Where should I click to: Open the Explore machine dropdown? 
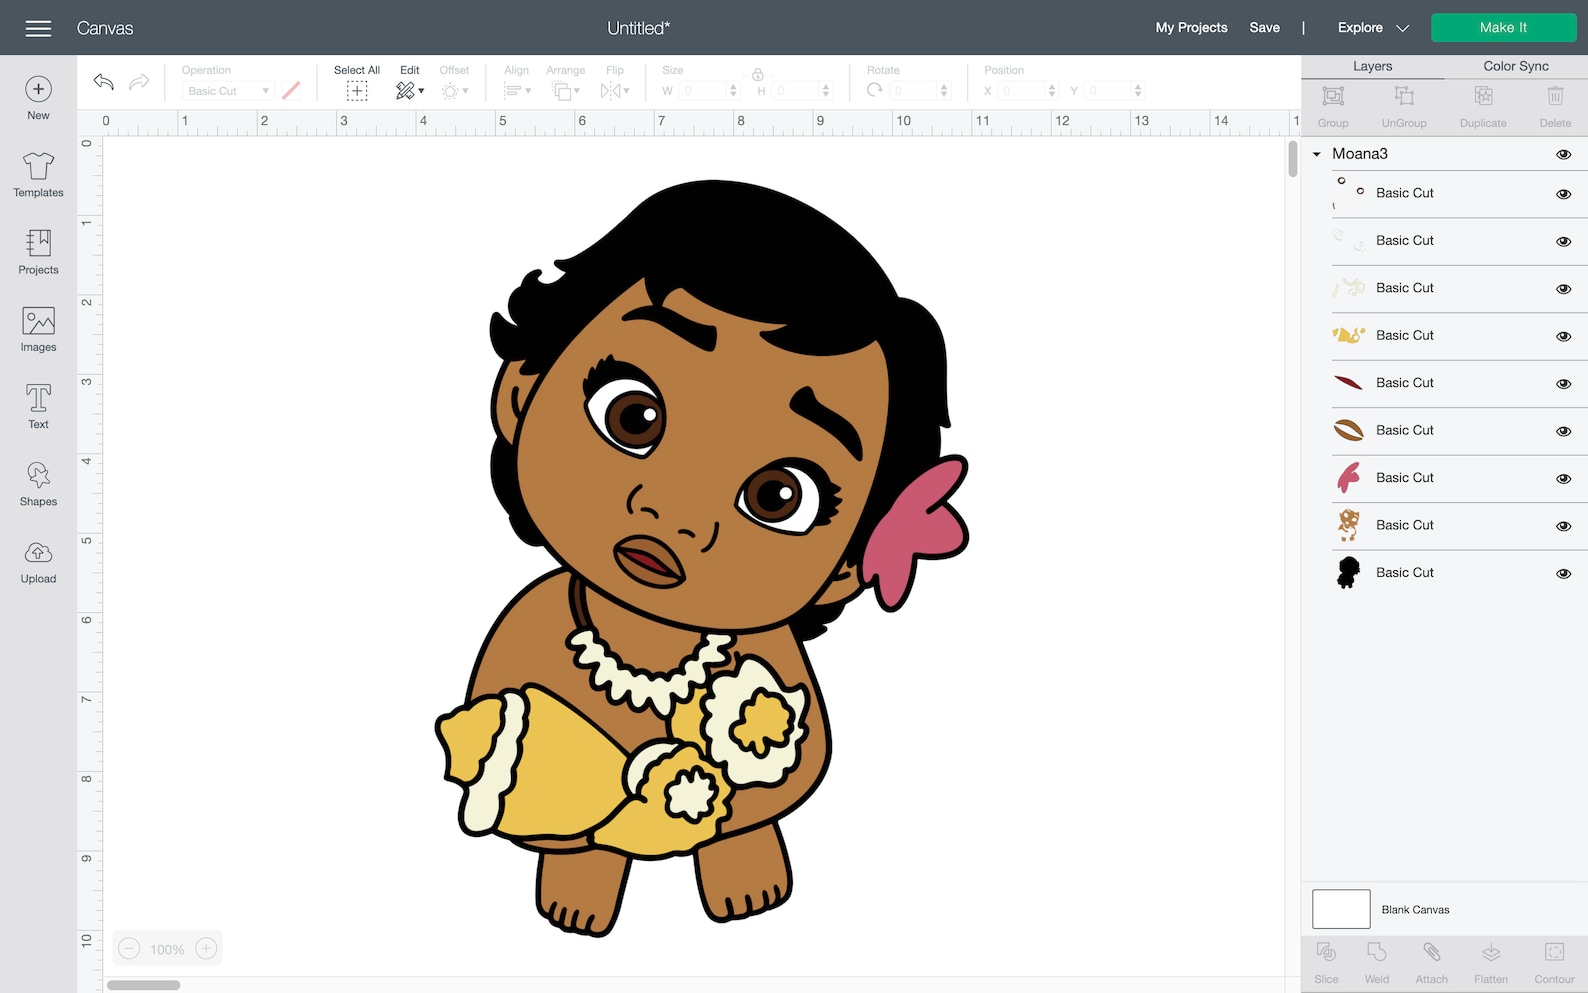(1373, 28)
